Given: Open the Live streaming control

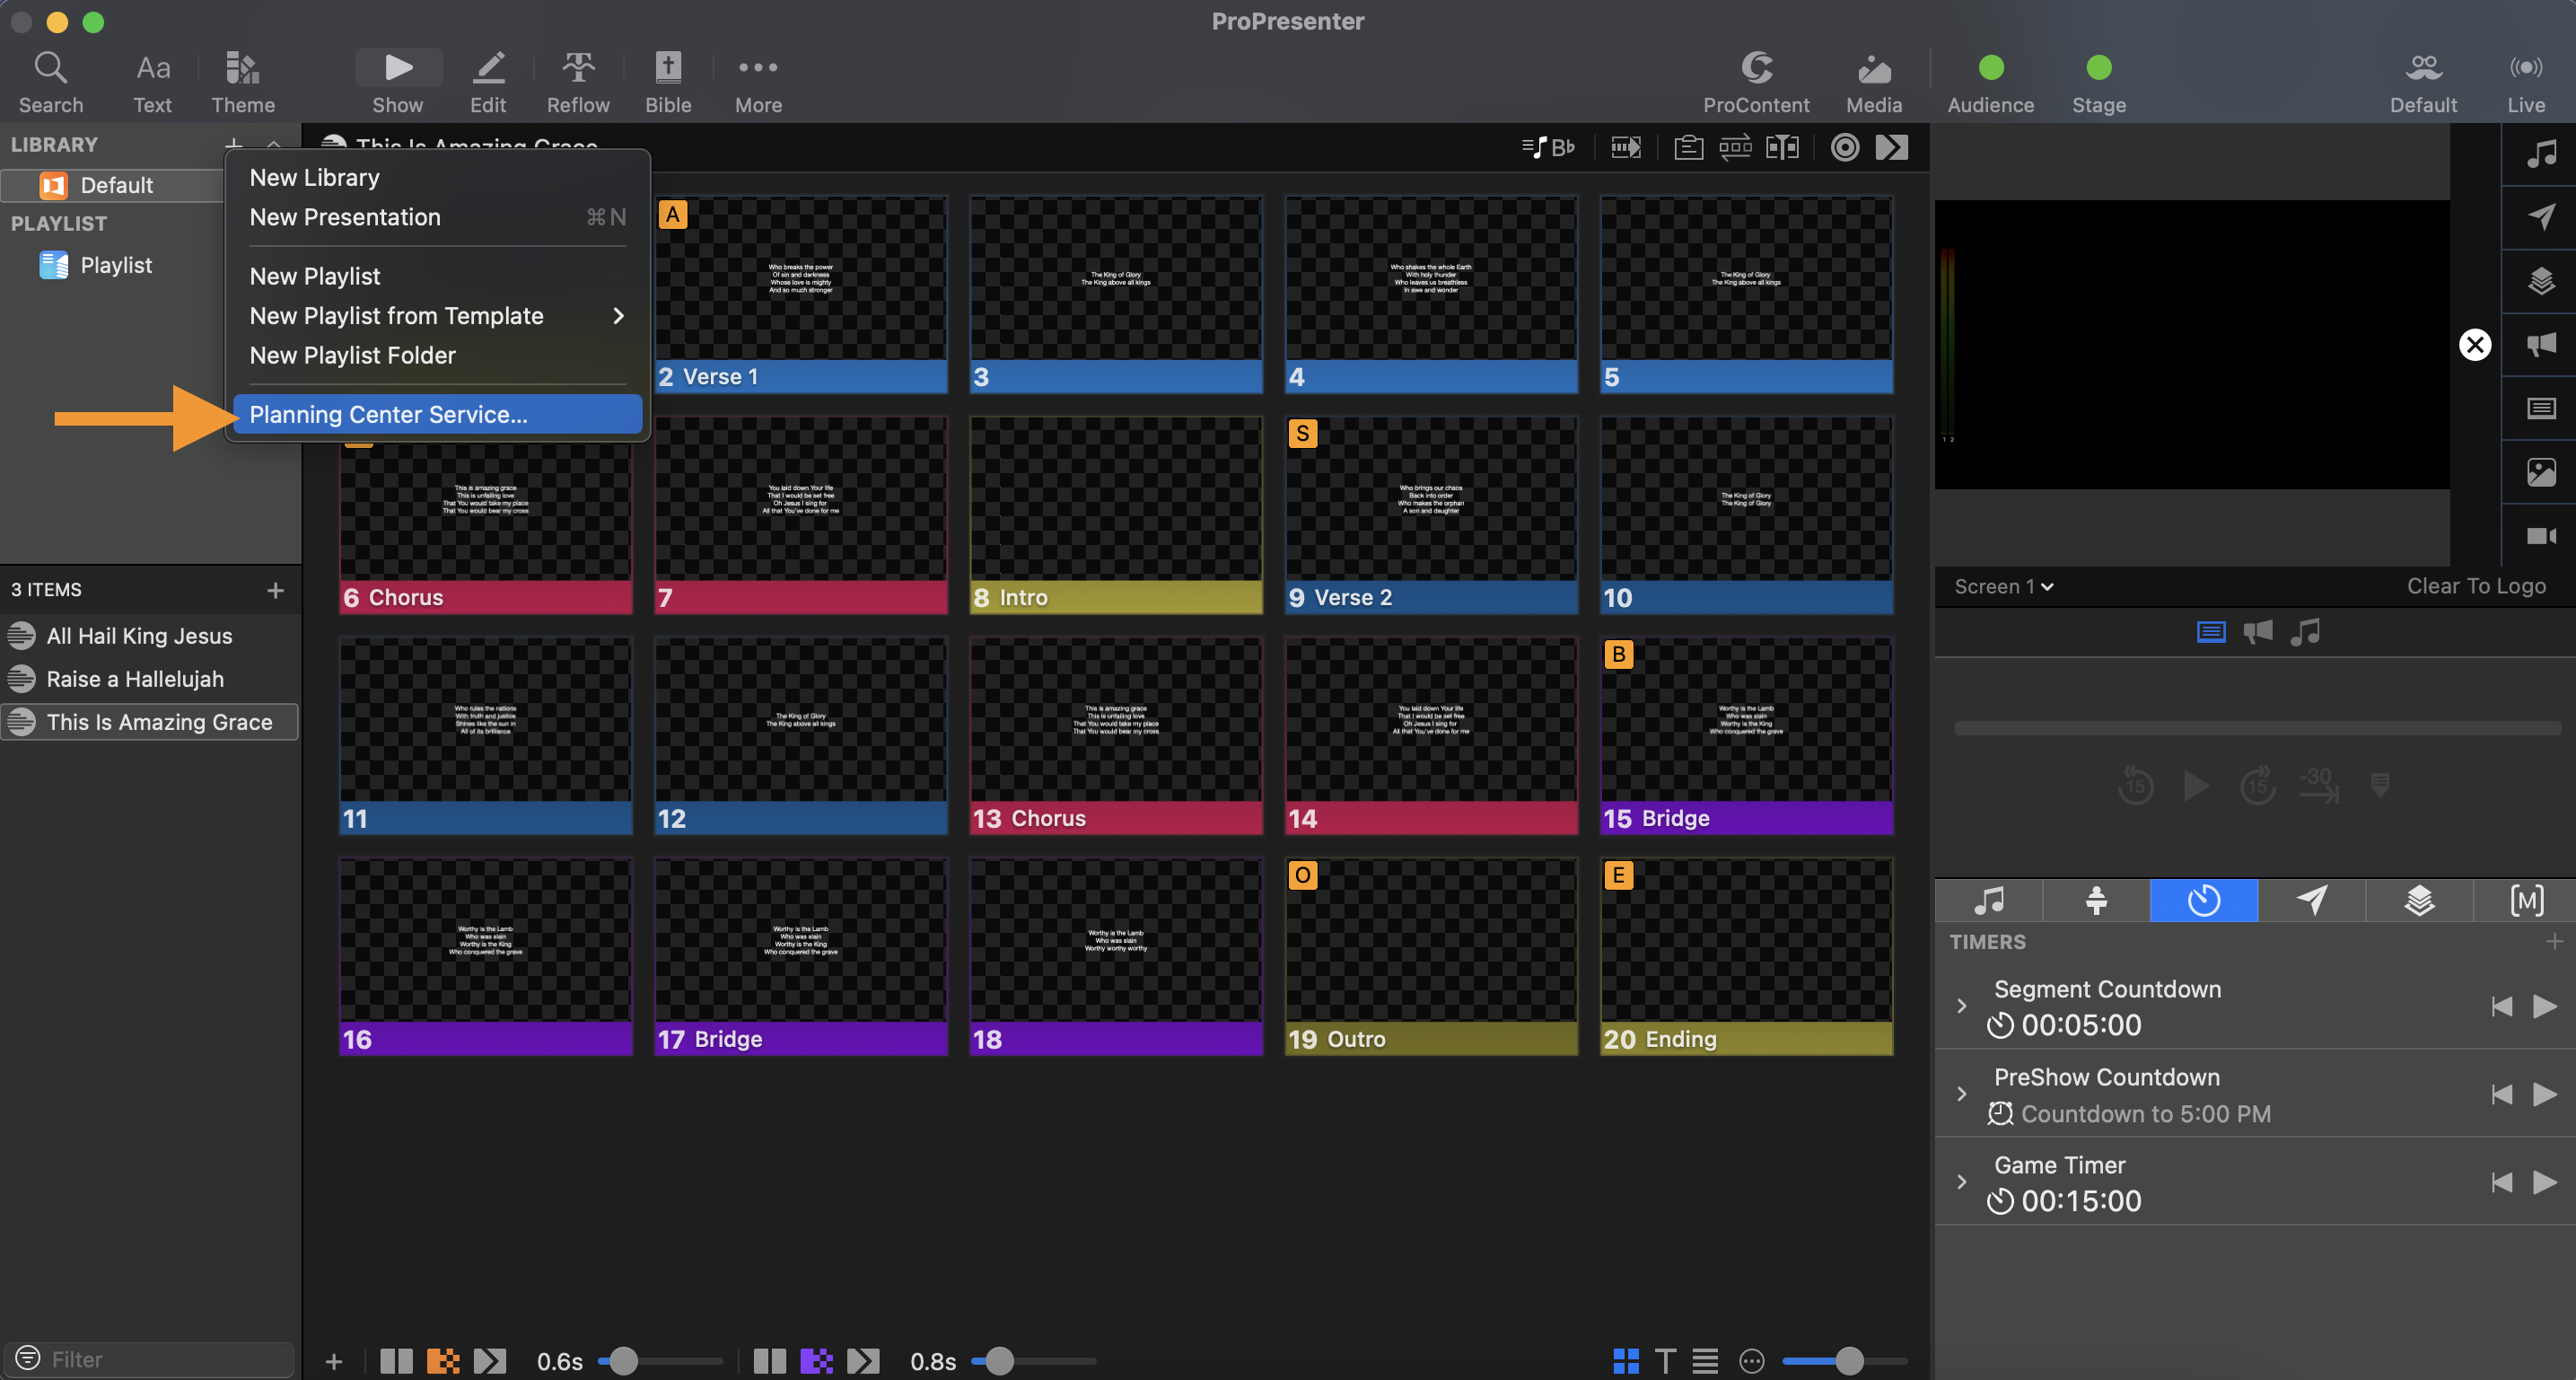Looking at the screenshot, I should (2526, 82).
